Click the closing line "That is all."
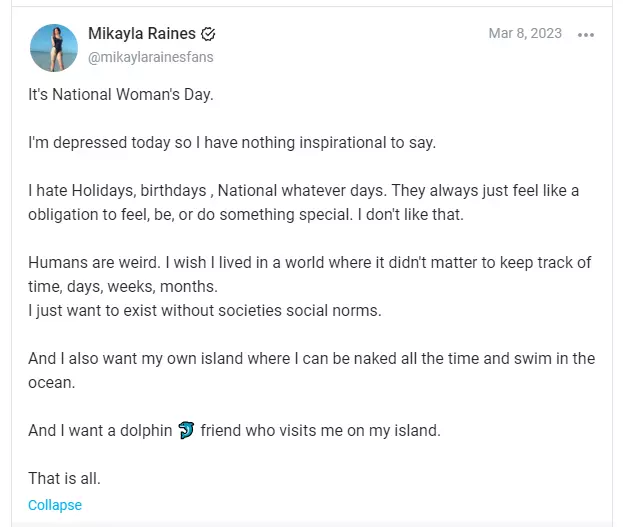The height and width of the screenshot is (527, 623). pos(64,479)
